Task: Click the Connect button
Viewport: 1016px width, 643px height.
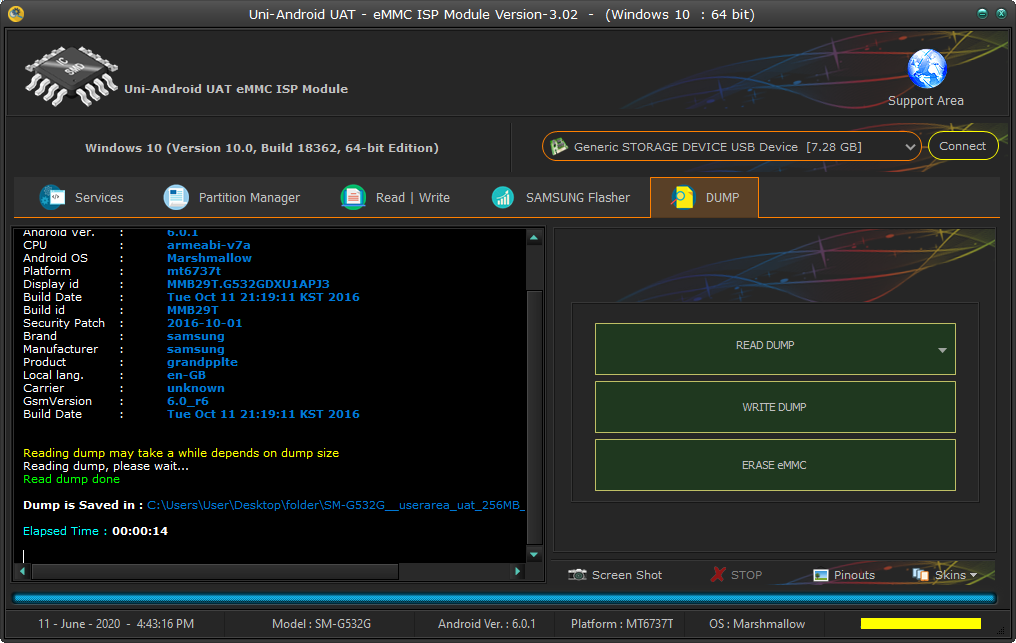Action: pyautogui.click(x=963, y=146)
